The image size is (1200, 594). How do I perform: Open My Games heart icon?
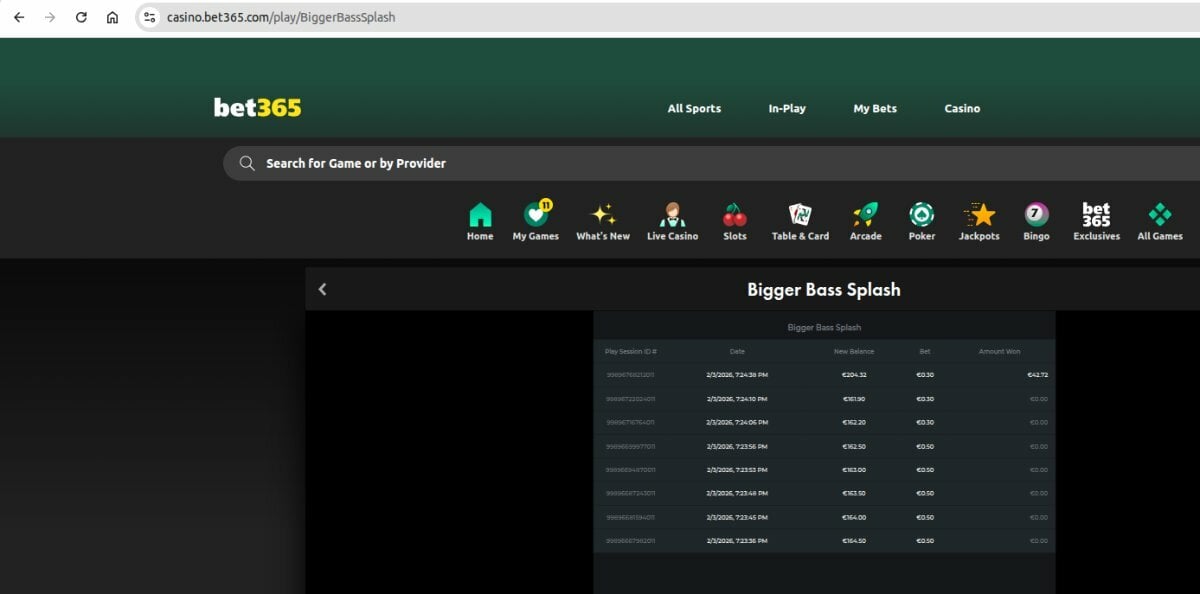pyautogui.click(x=536, y=215)
